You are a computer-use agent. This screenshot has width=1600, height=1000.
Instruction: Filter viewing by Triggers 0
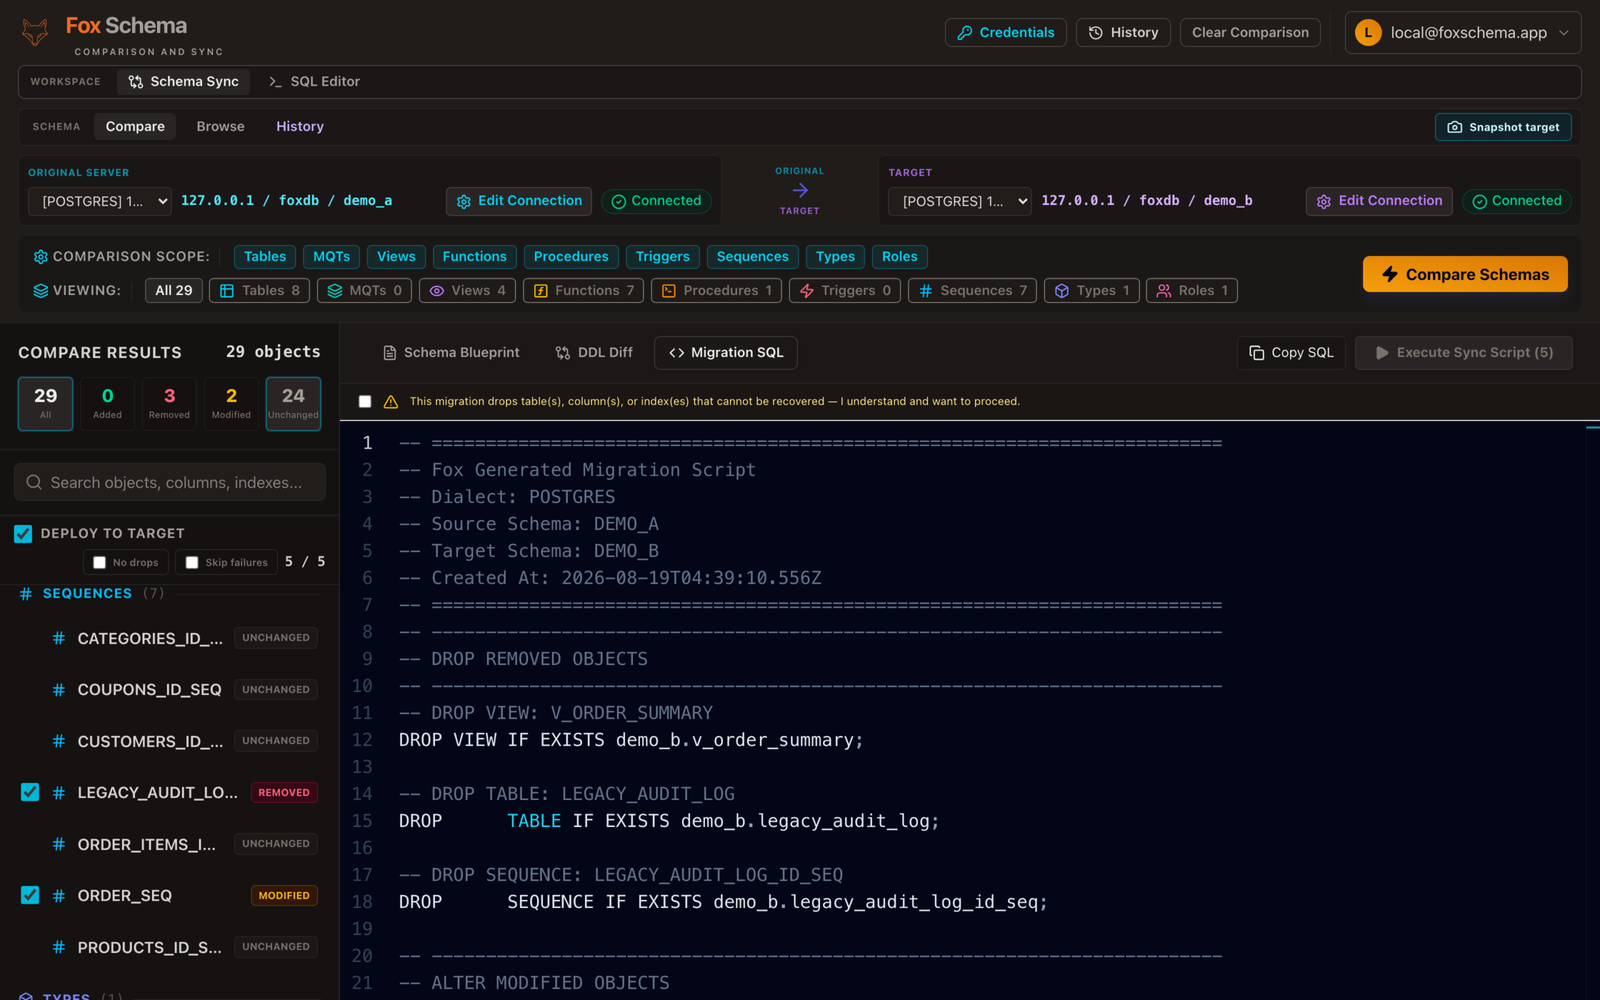pyautogui.click(x=845, y=291)
